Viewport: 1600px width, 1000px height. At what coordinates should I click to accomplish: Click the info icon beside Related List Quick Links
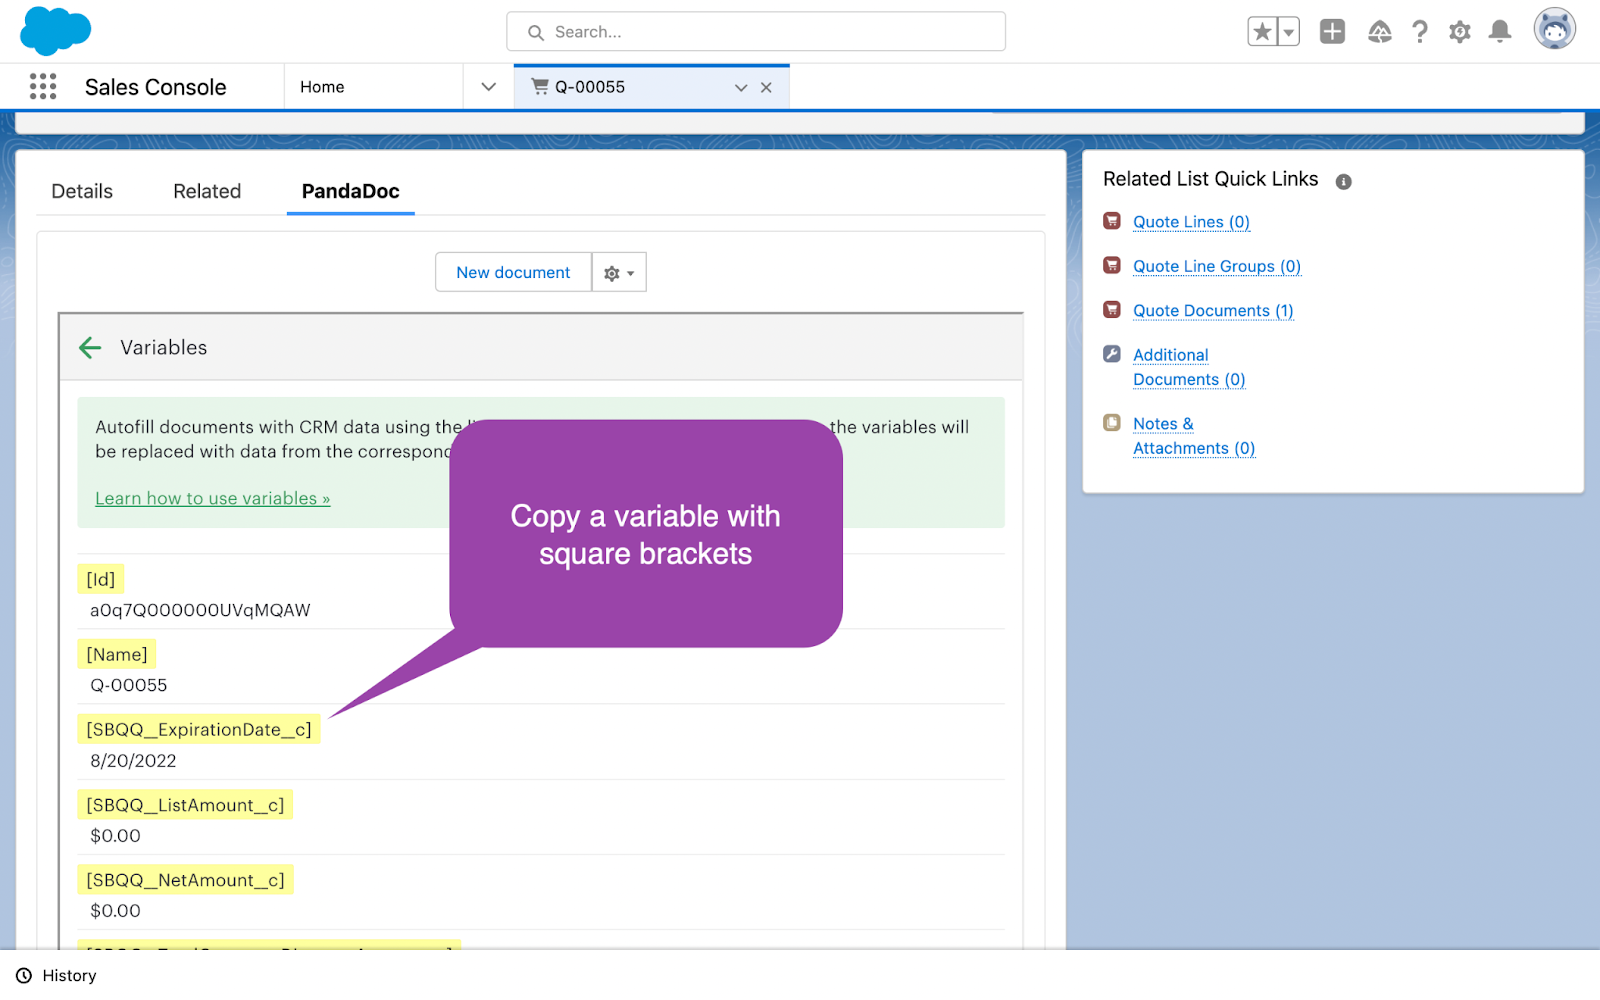(1344, 181)
